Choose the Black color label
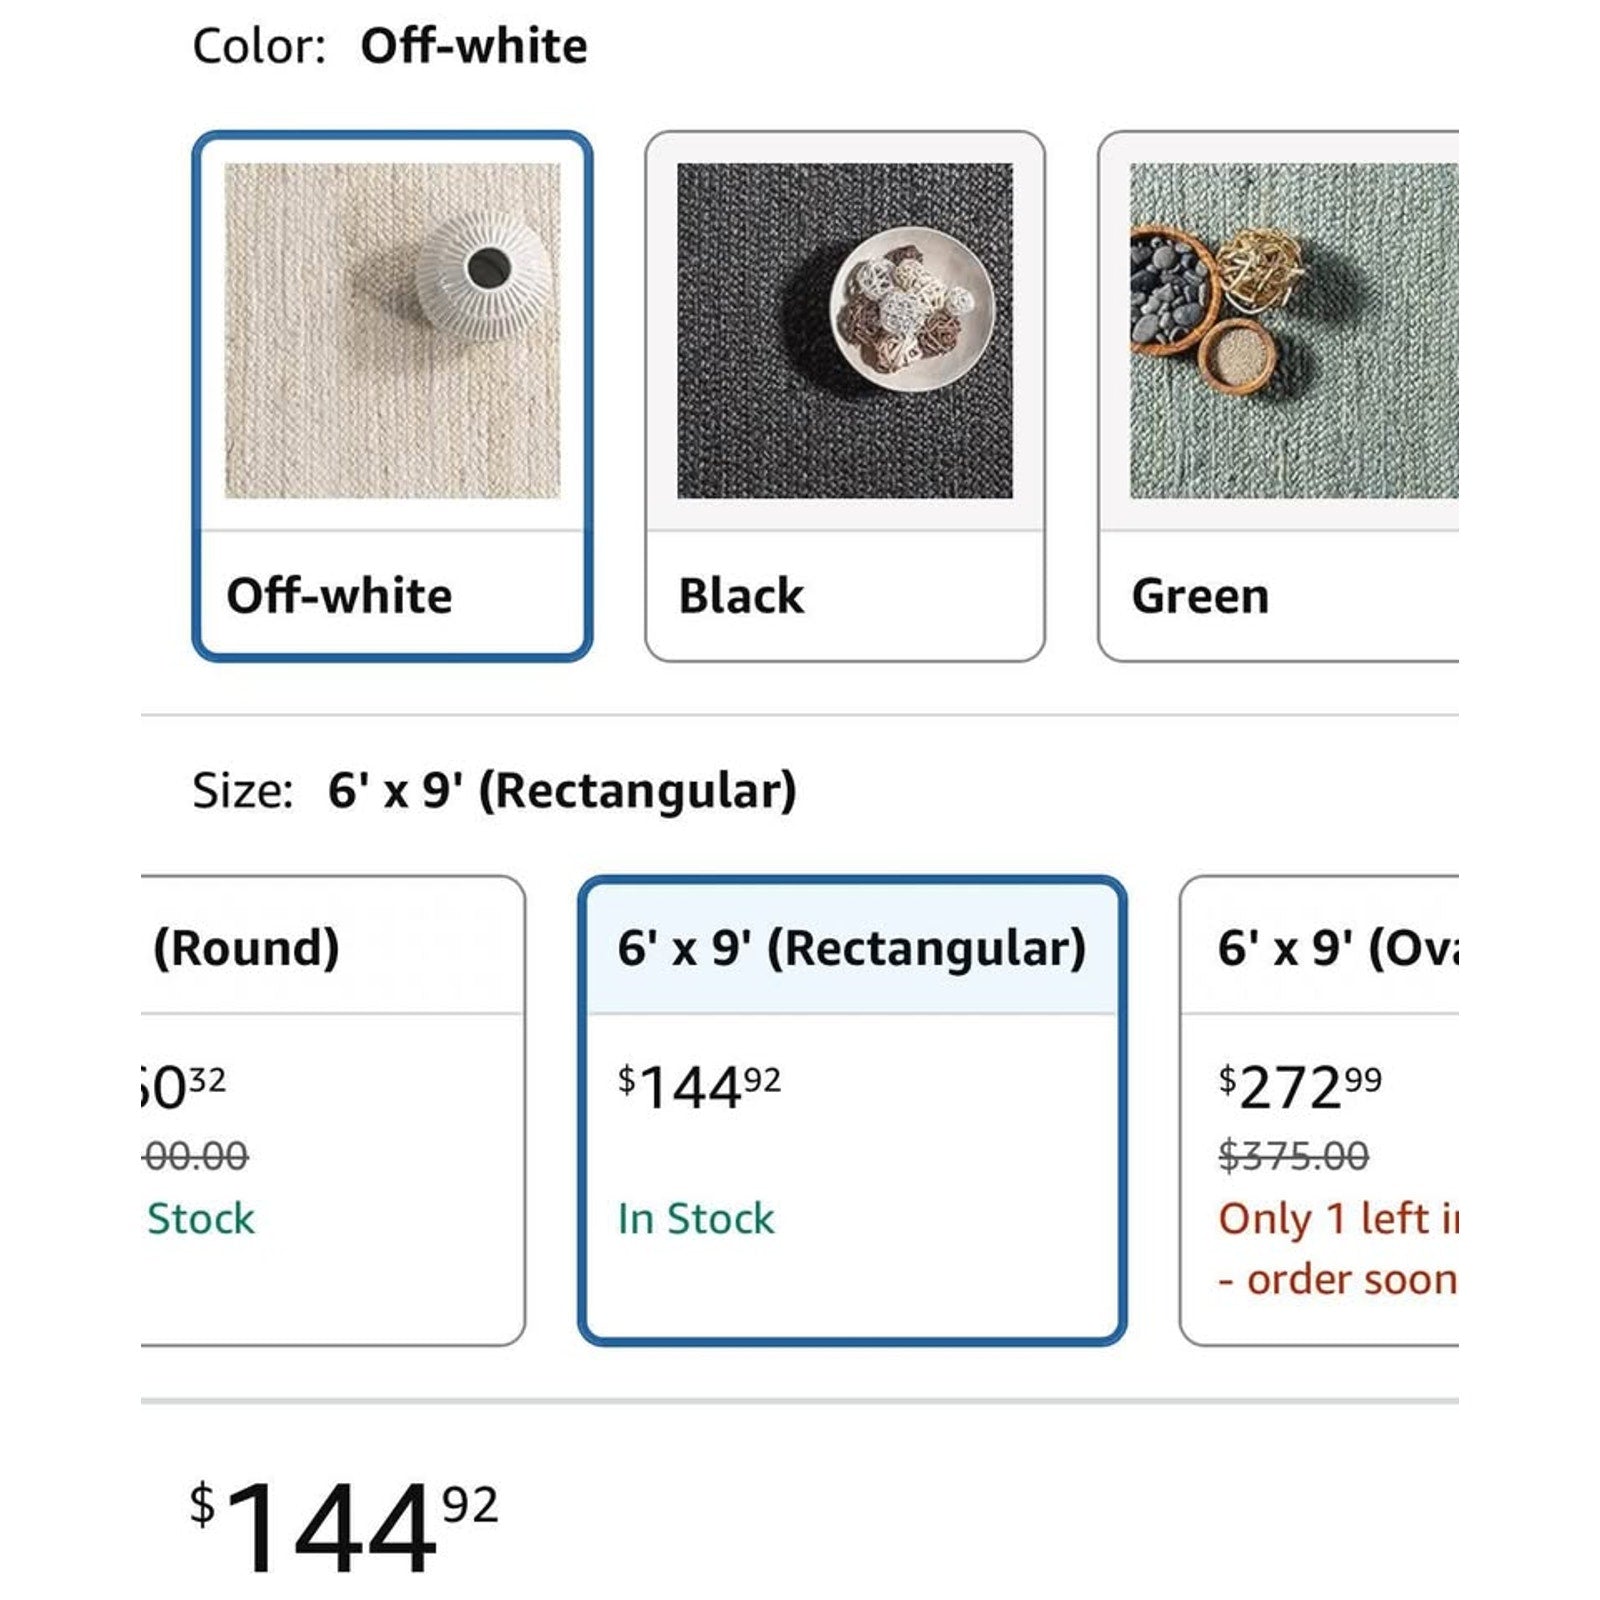 click(x=741, y=596)
